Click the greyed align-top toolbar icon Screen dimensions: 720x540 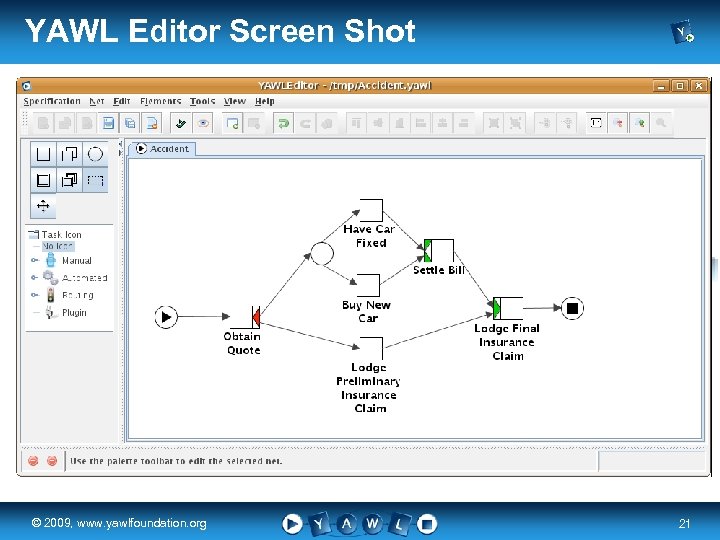pyautogui.click(x=356, y=123)
